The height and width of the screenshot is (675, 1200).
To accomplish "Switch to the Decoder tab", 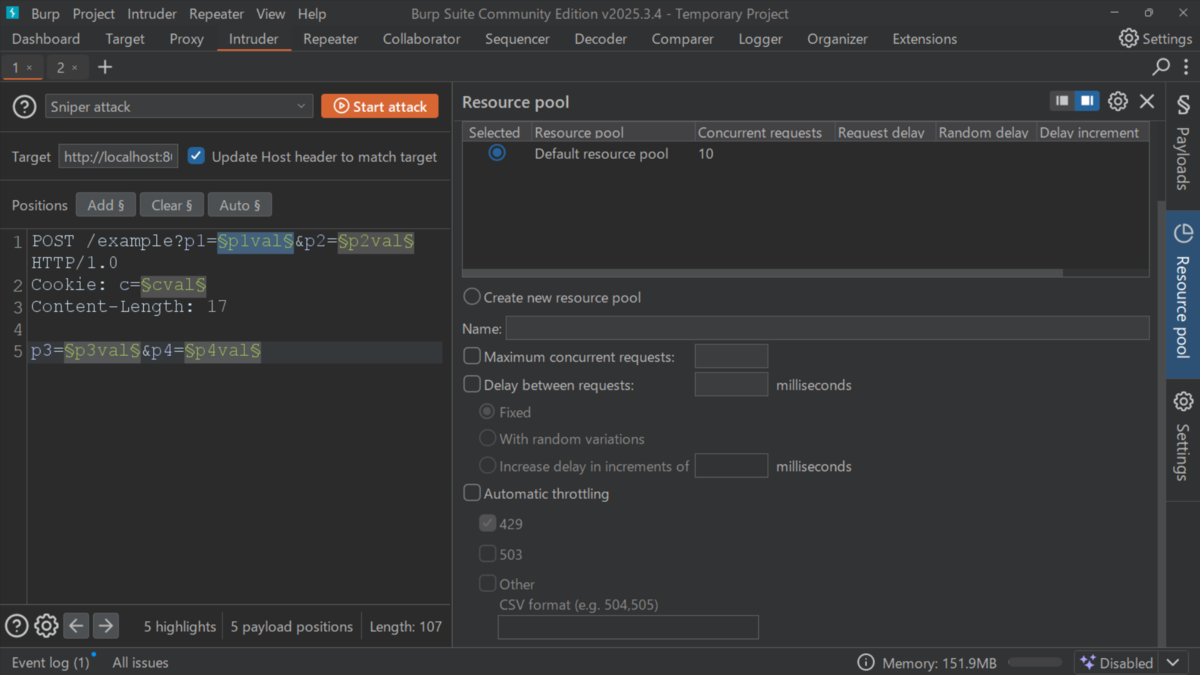I will [600, 38].
